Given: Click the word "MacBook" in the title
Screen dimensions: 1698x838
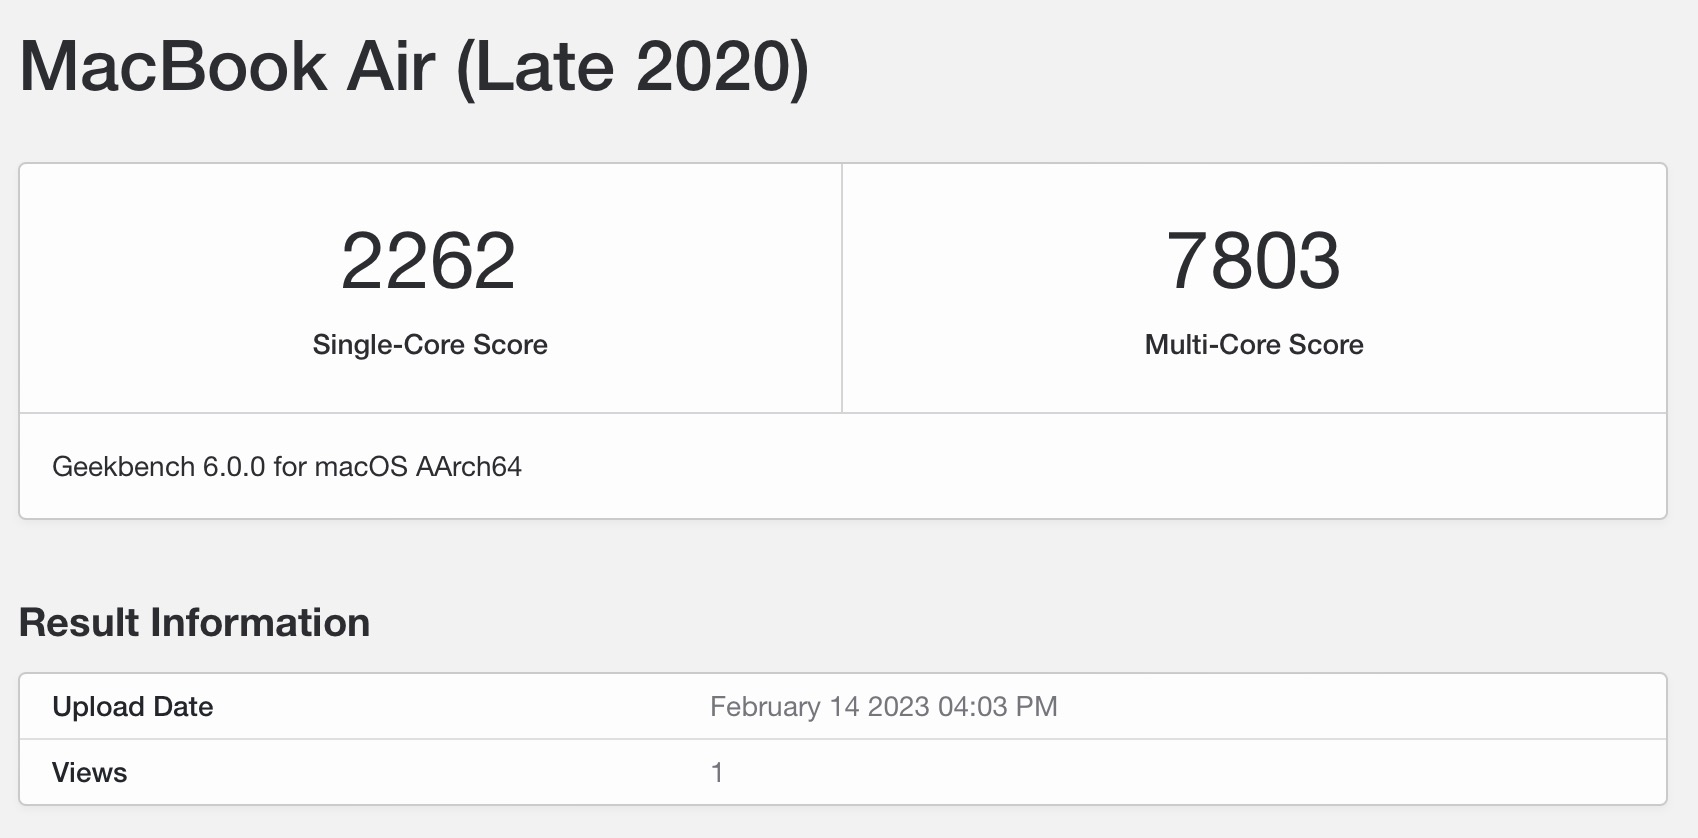Looking at the screenshot, I should pyautogui.click(x=173, y=67).
